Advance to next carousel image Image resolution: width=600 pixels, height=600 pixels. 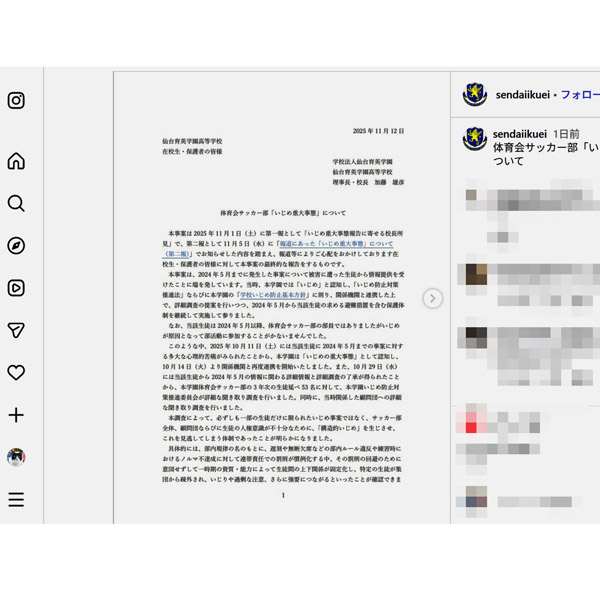pyautogui.click(x=432, y=298)
